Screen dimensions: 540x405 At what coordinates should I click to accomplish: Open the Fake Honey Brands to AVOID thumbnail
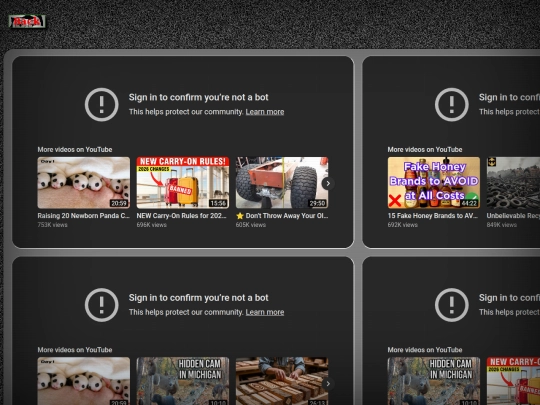click(434, 183)
